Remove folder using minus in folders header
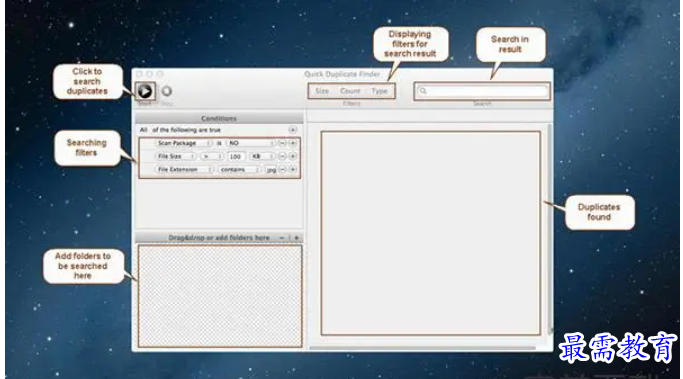This screenshot has width=683, height=379. point(282,238)
